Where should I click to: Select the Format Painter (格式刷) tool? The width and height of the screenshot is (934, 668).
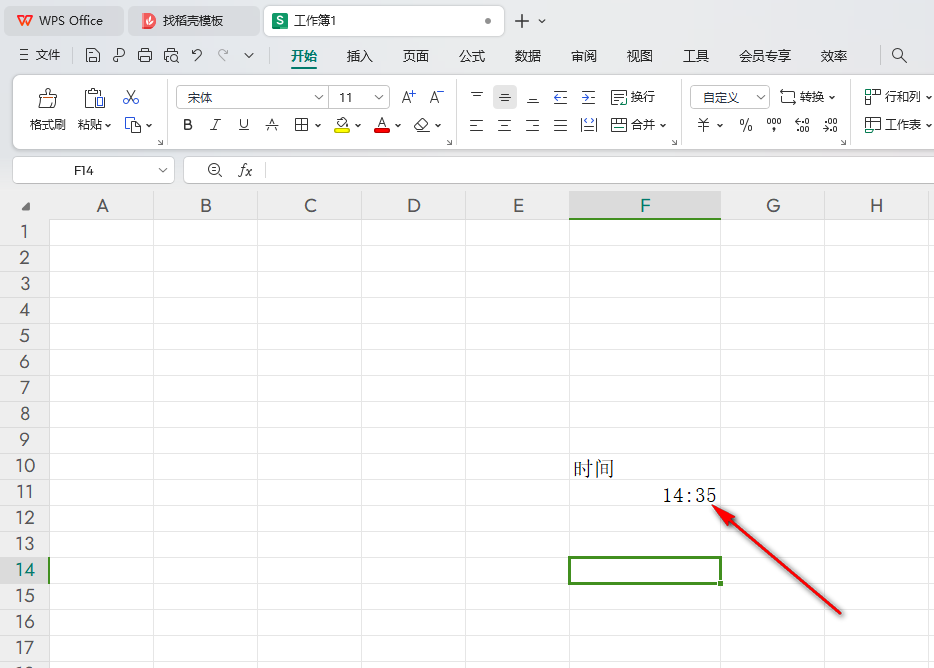pyautogui.click(x=46, y=104)
